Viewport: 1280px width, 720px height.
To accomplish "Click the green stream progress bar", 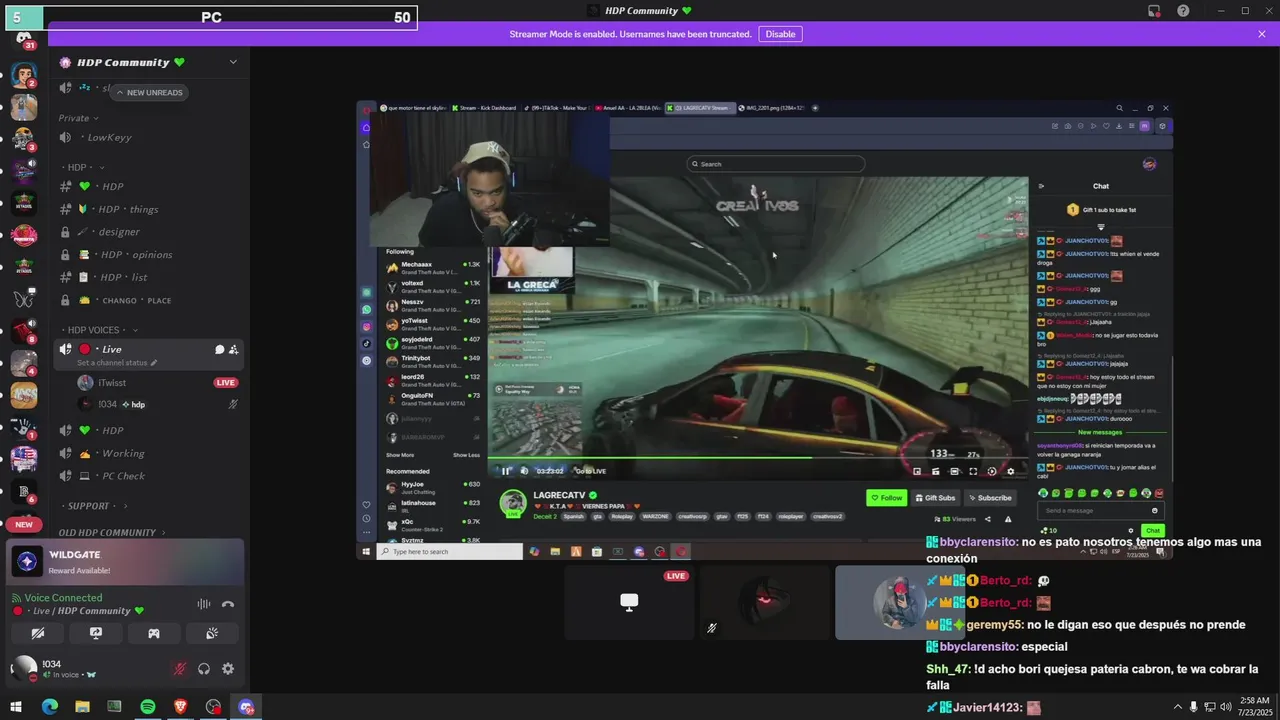I will tap(650, 458).
